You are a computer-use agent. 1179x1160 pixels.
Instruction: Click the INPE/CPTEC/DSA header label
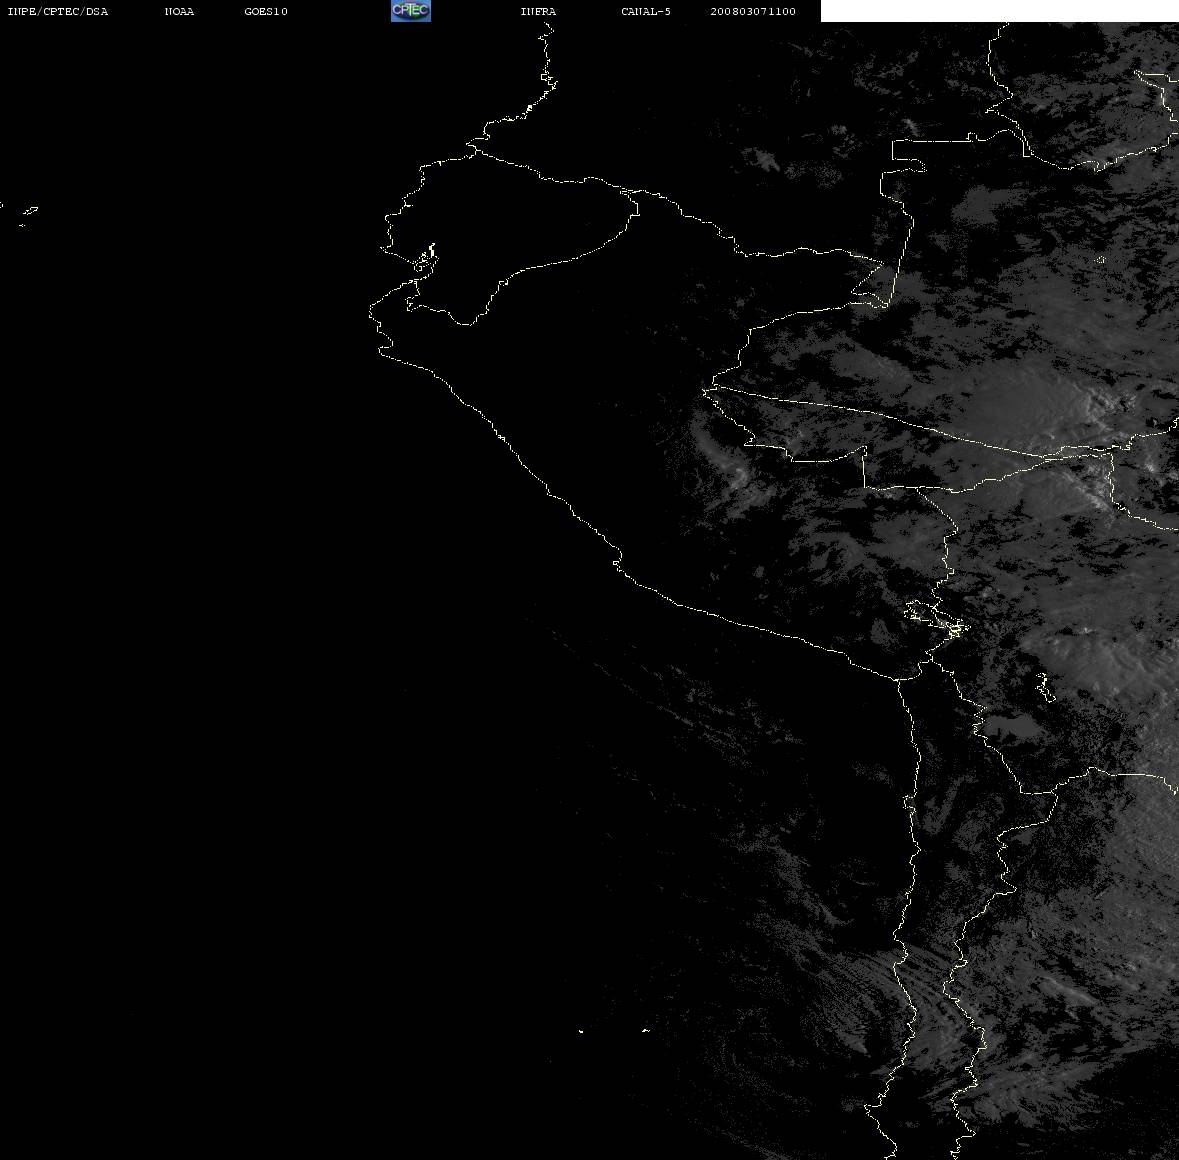coord(58,11)
